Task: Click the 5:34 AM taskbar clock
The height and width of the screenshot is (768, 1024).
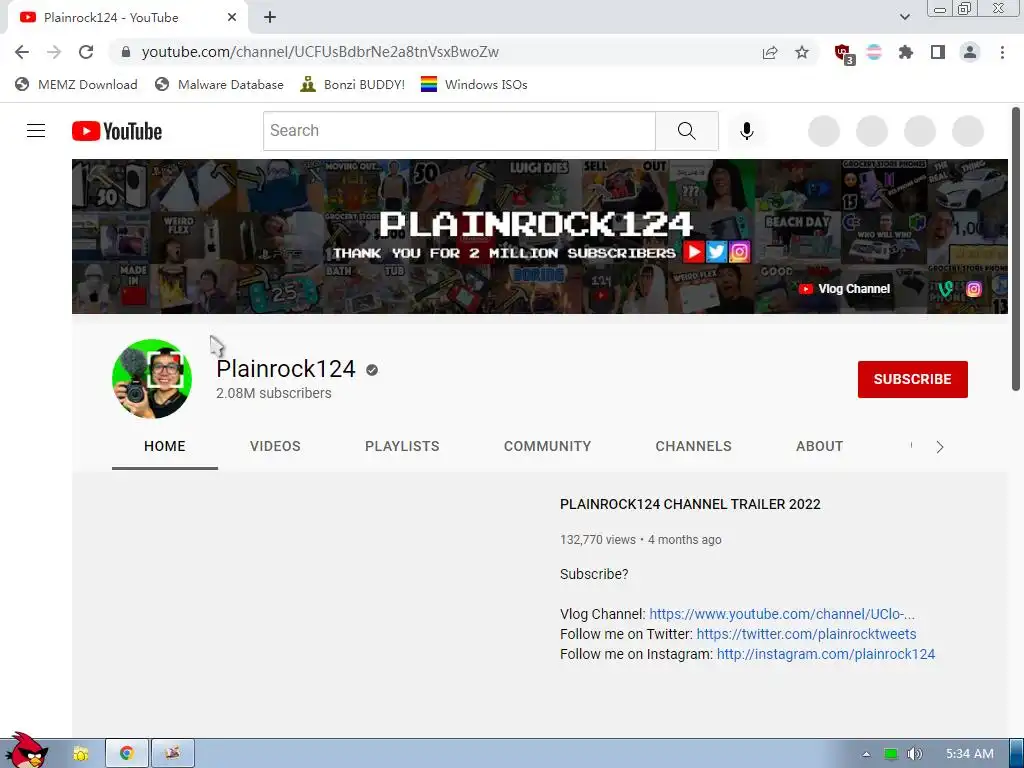Action: coord(970,754)
